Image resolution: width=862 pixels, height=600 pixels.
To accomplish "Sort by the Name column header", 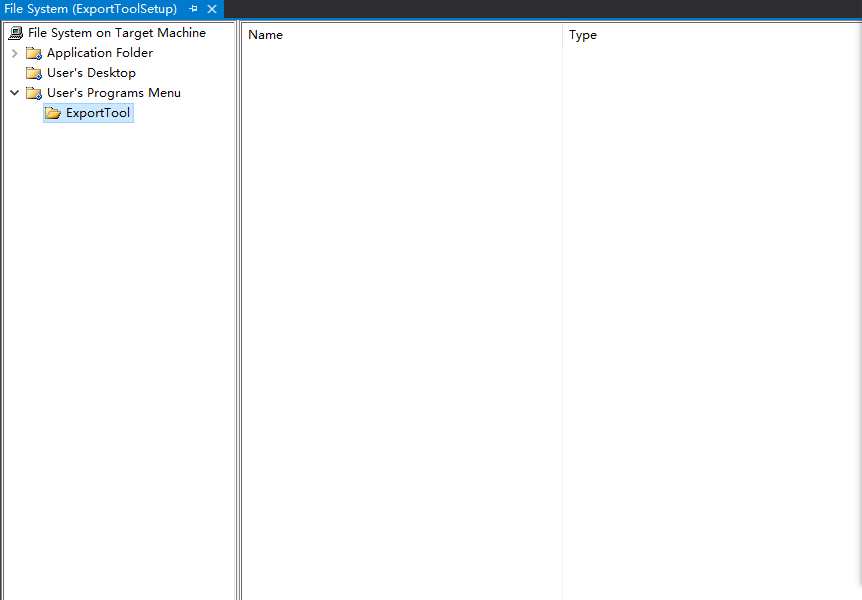I will 400,35.
